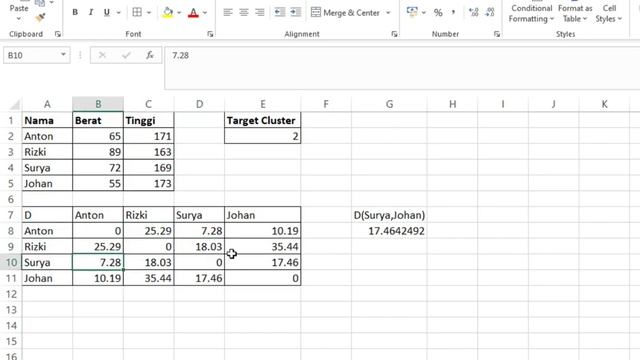Click the Copy icon in Clipboard
The width and height of the screenshot is (640, 360).
(40, 3)
